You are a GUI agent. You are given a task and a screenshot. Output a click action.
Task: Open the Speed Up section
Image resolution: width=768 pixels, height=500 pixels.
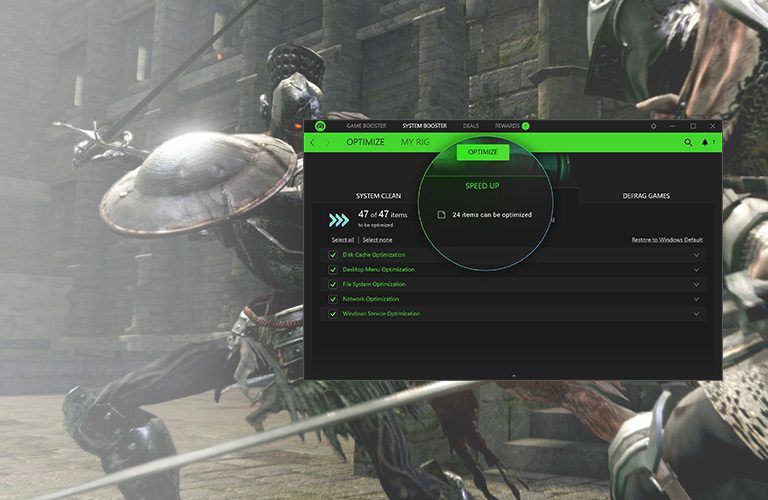[482, 186]
